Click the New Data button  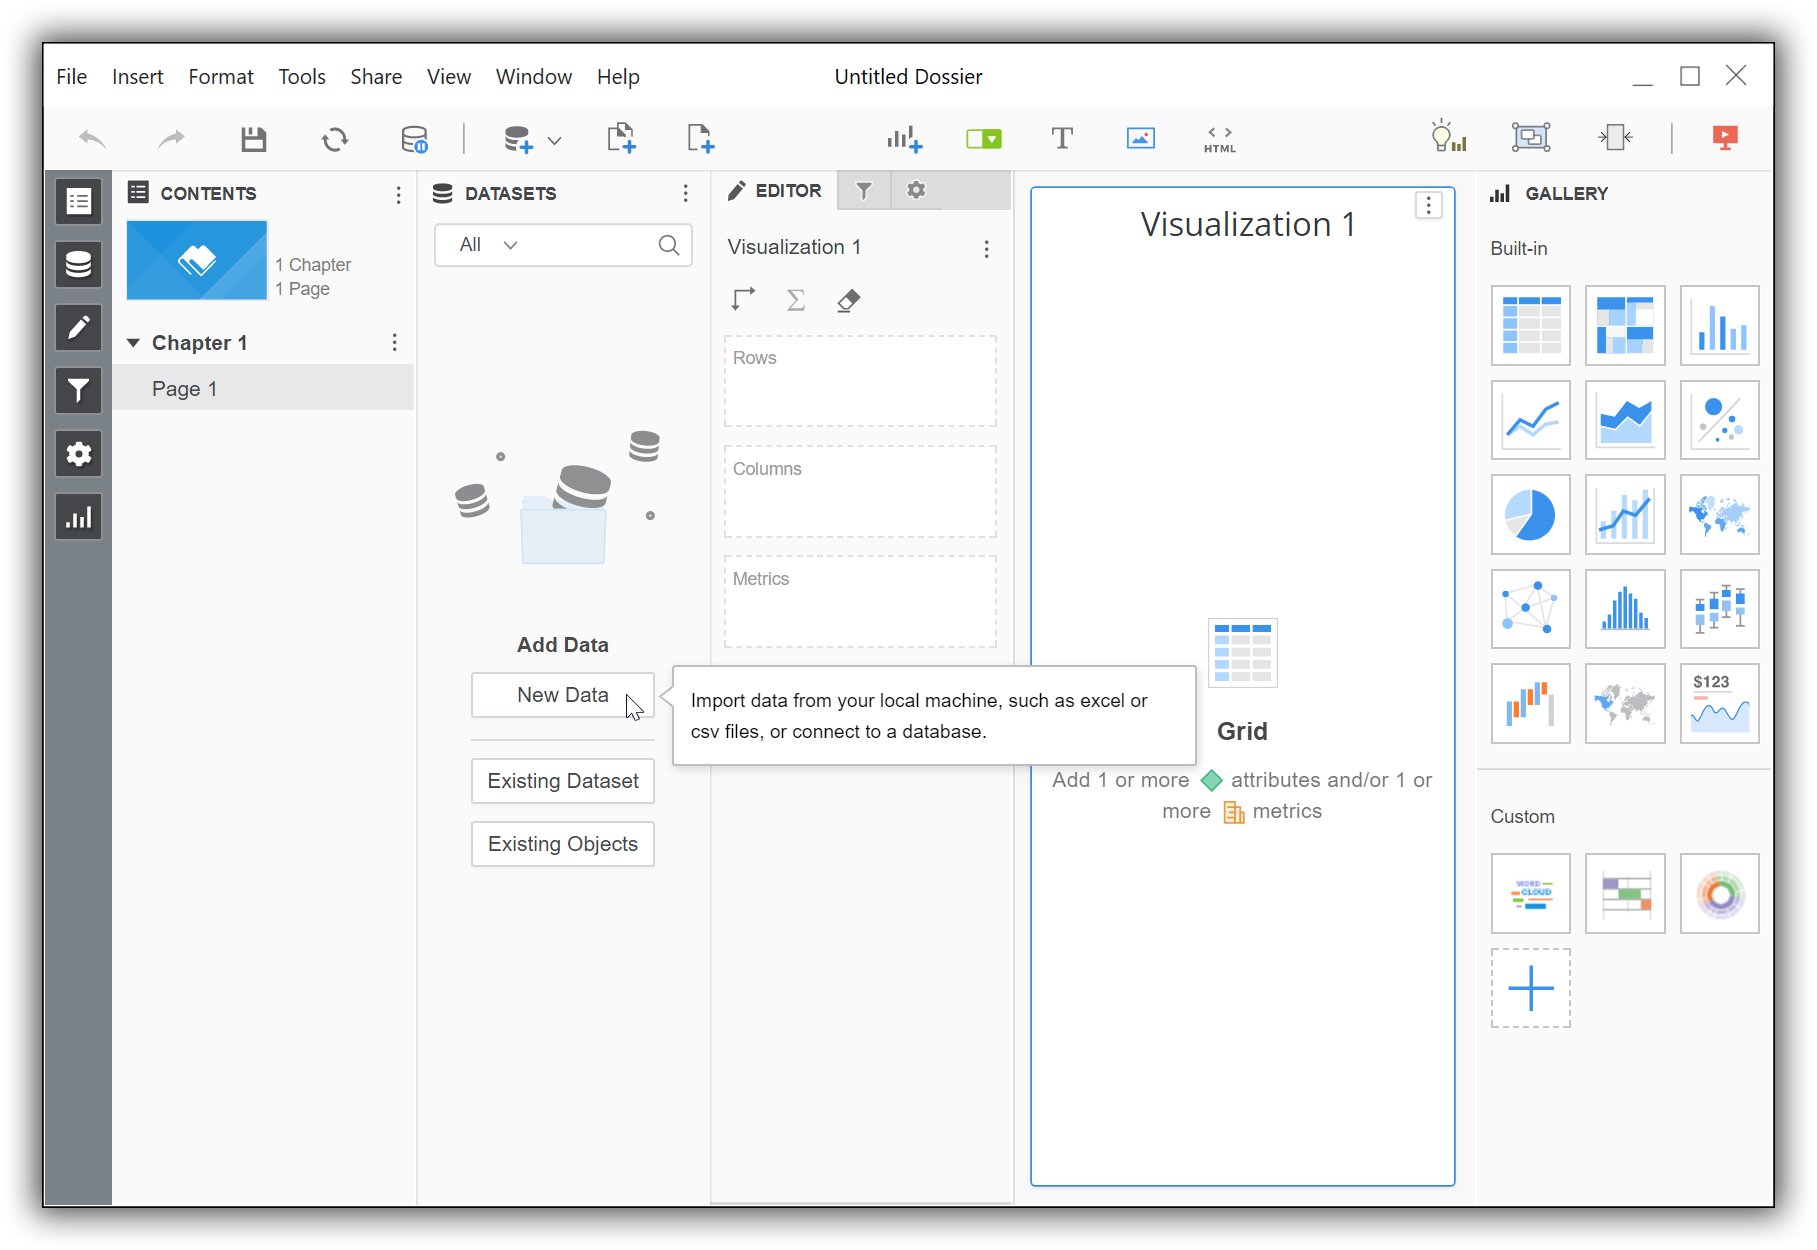[x=562, y=694]
